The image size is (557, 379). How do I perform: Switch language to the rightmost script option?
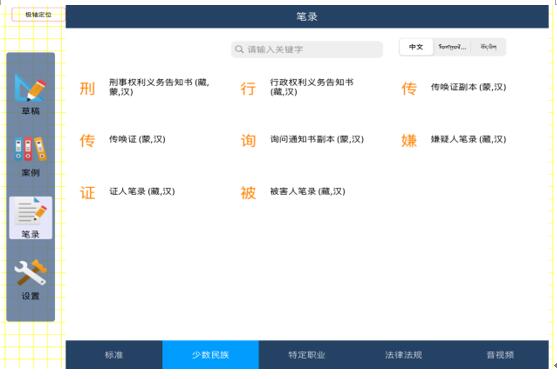tap(488, 47)
